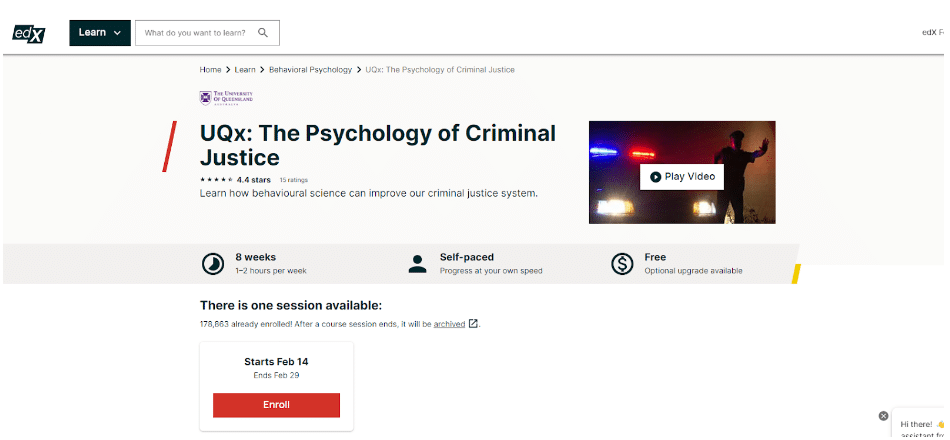Click the dollar icon beside Free
The width and height of the screenshot is (950, 440).
coord(622,264)
